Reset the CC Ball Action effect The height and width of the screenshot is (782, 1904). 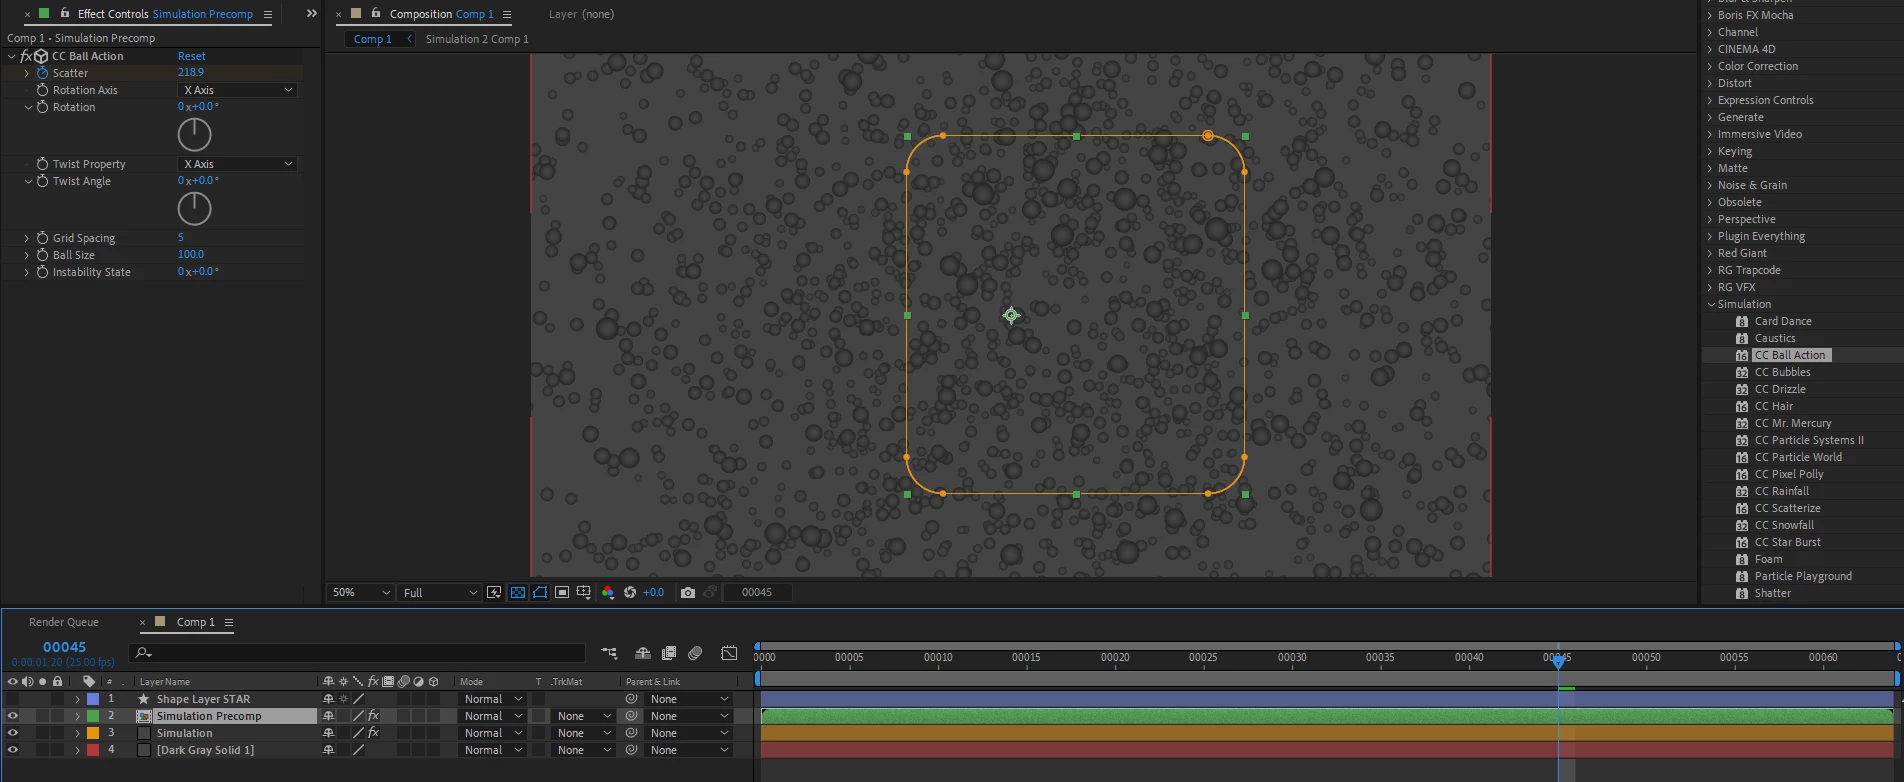191,56
